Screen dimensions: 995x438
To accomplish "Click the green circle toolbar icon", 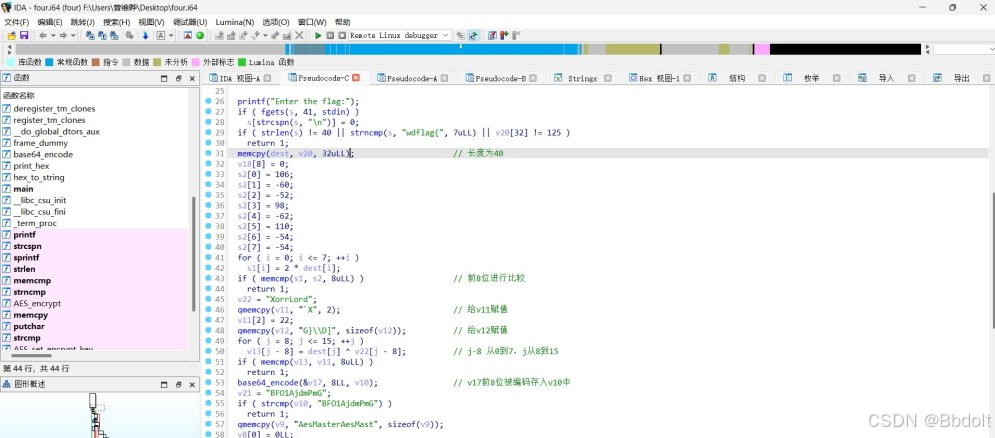I will point(200,36).
